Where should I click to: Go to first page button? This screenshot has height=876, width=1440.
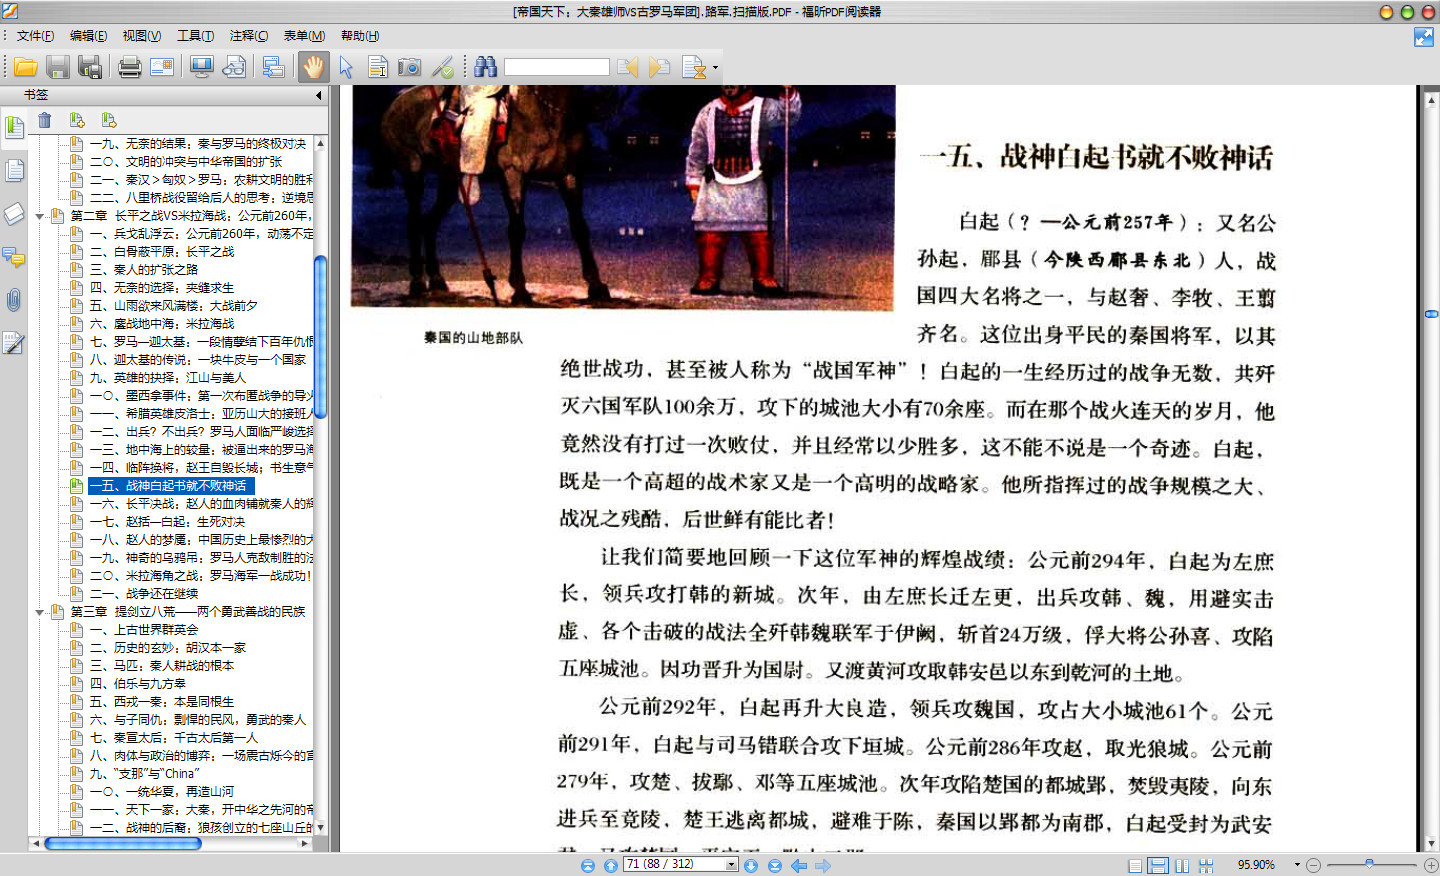click(x=588, y=866)
